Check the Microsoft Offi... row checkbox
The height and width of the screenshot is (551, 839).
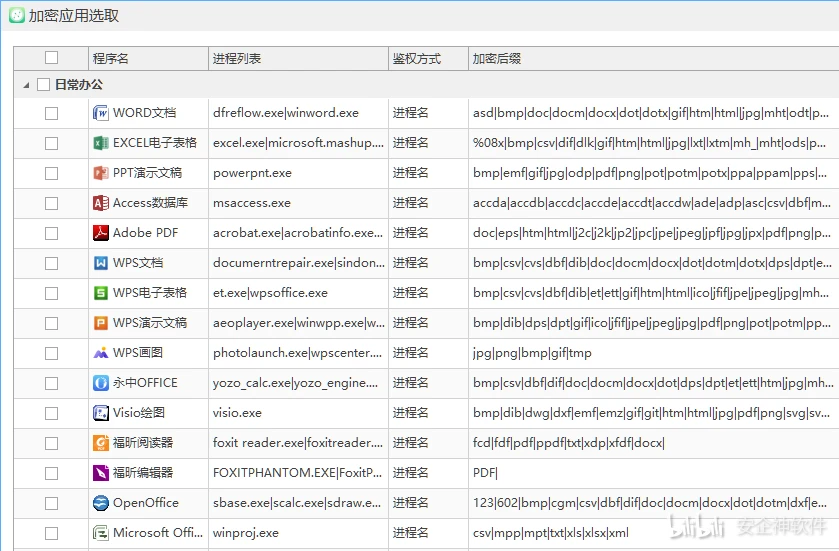(x=51, y=533)
